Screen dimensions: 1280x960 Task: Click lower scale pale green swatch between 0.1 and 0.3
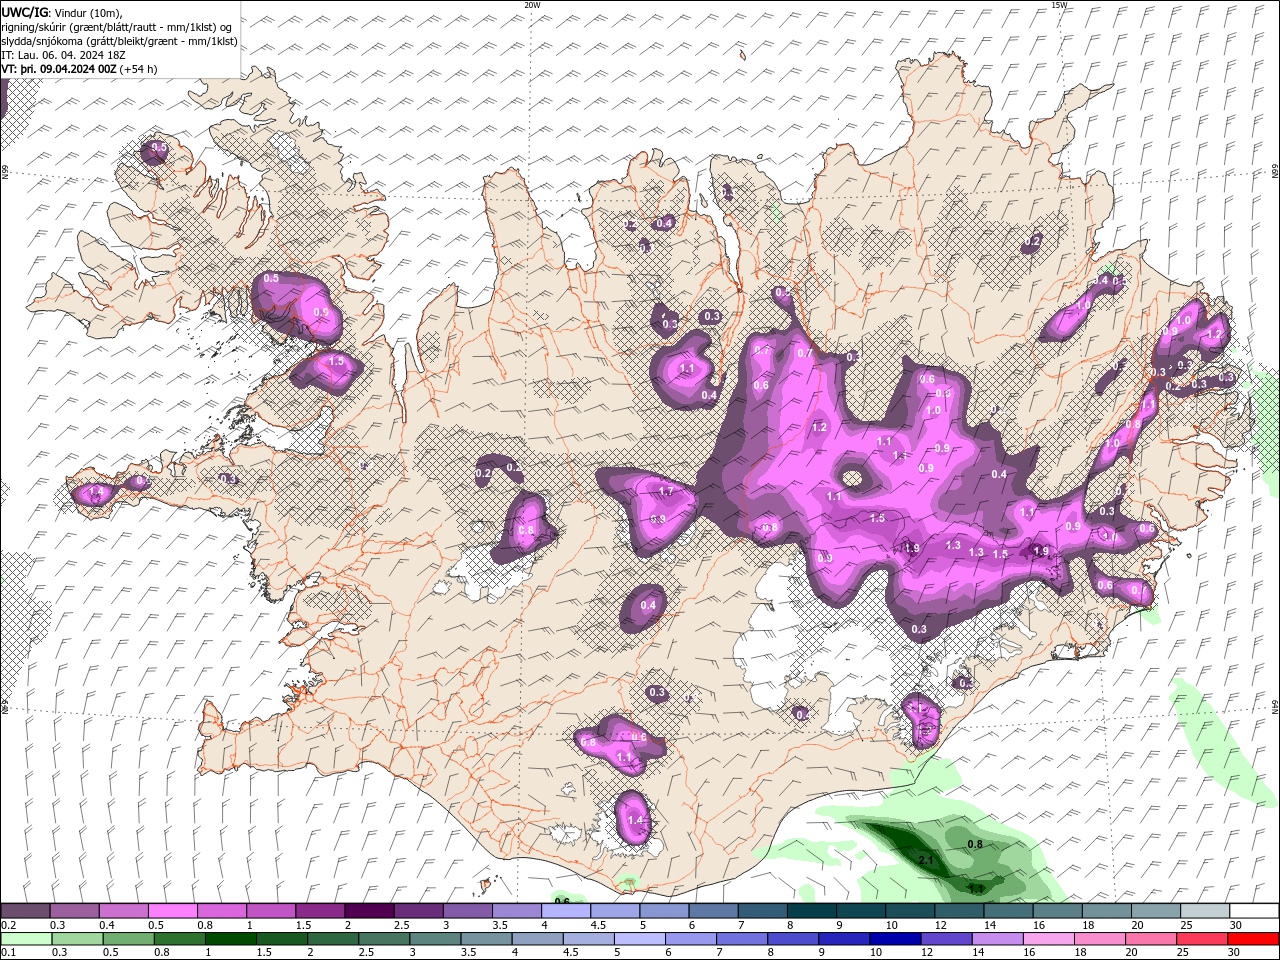(27, 939)
